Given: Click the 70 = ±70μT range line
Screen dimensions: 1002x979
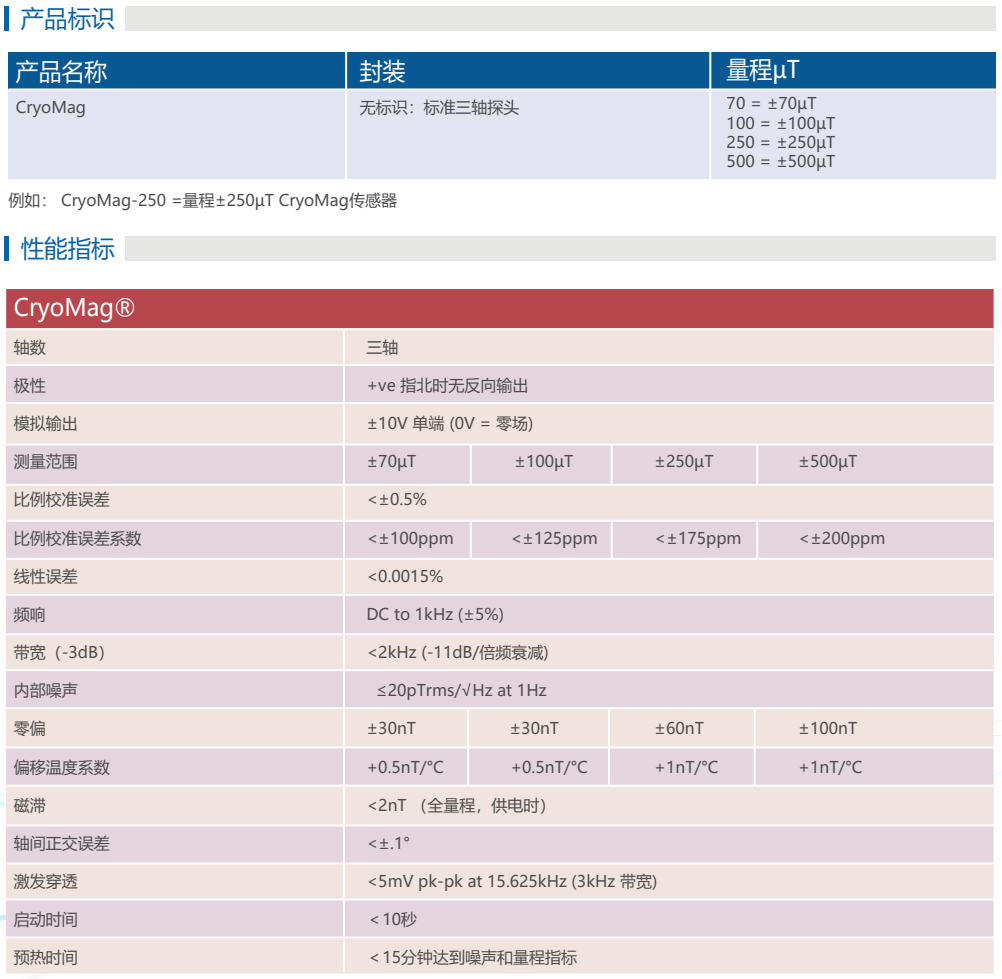Looking at the screenshot, I should coord(771,104).
